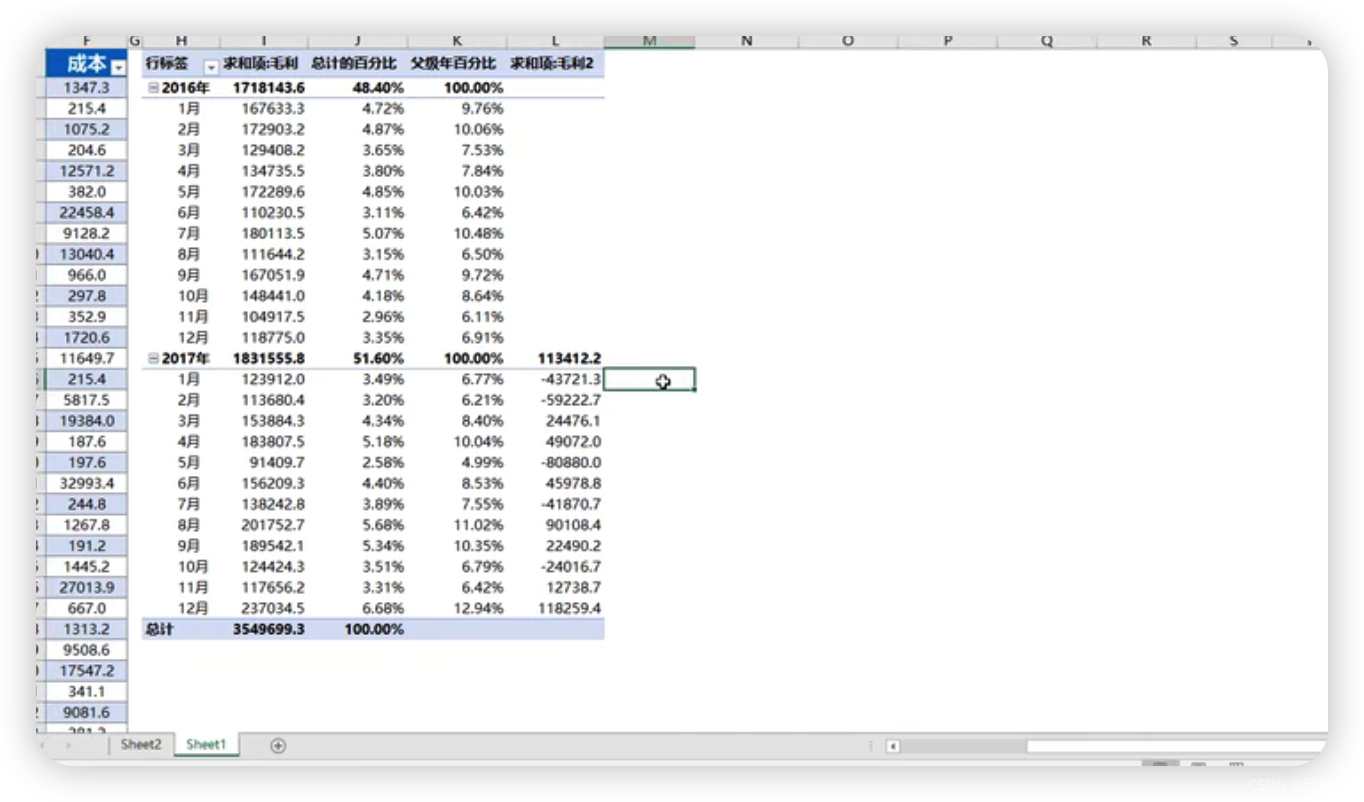Select the 2017年 total 1831555.8 cell

pyautogui.click(x=264, y=358)
